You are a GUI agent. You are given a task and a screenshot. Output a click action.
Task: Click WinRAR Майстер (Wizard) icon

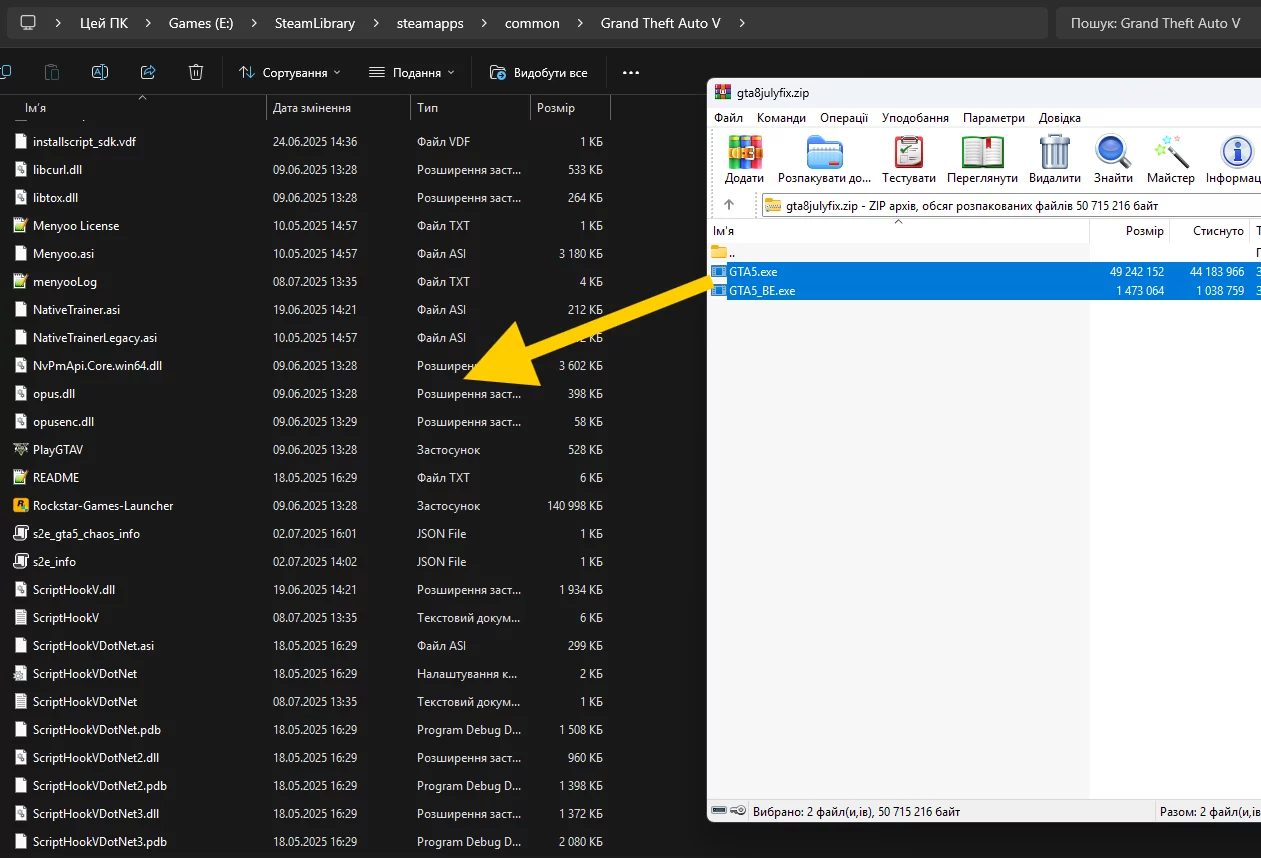(x=1171, y=152)
